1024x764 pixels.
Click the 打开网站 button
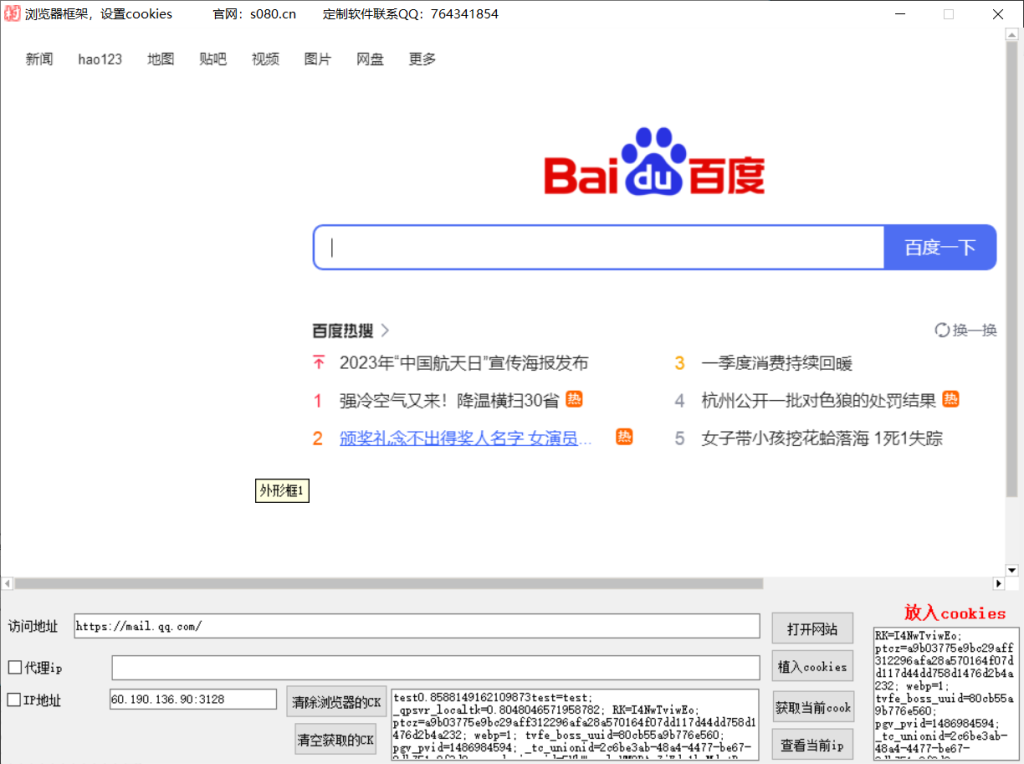(812, 628)
